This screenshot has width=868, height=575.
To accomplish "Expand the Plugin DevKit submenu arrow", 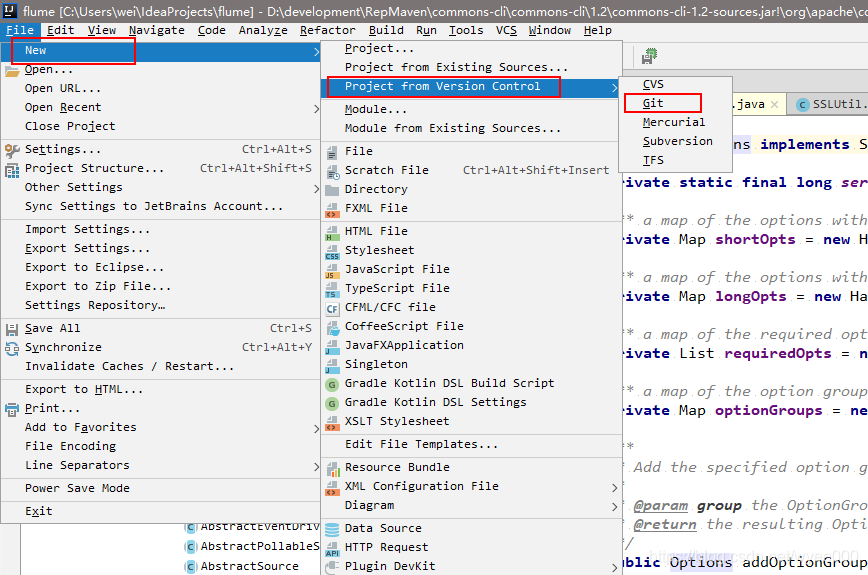I will pos(614,567).
